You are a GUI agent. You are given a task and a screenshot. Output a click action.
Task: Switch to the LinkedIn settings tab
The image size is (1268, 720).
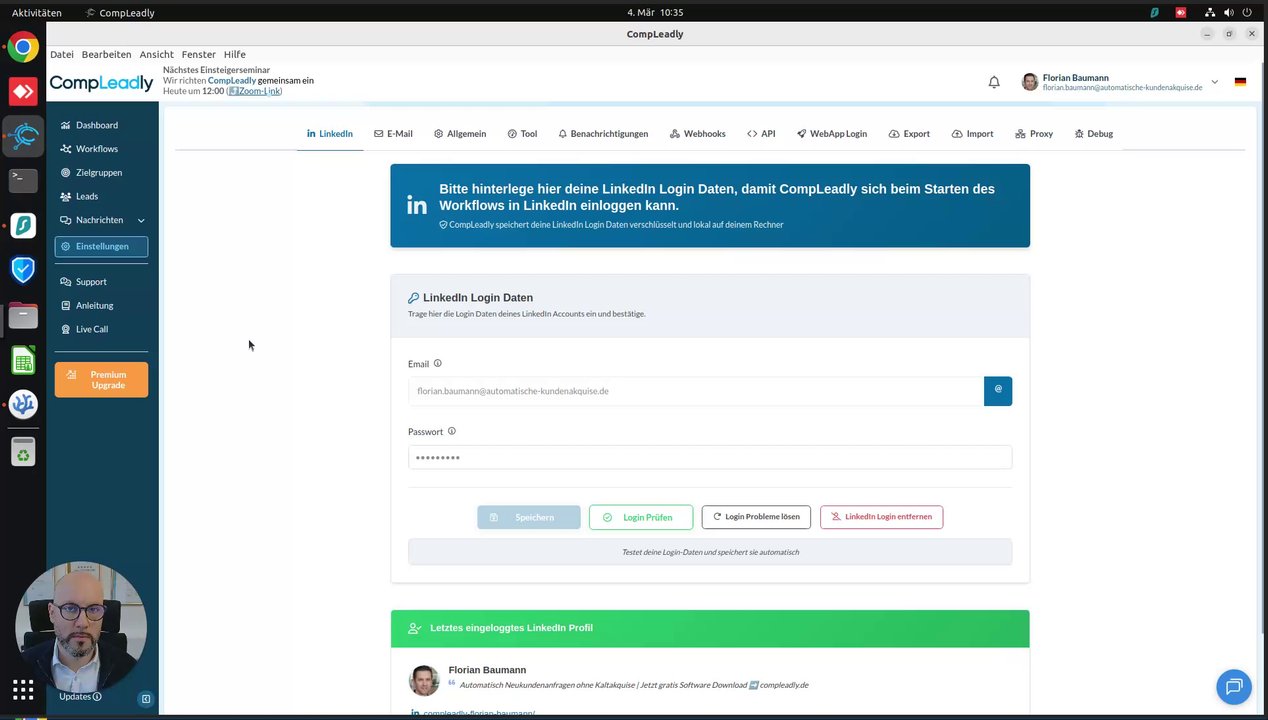tap(330, 134)
